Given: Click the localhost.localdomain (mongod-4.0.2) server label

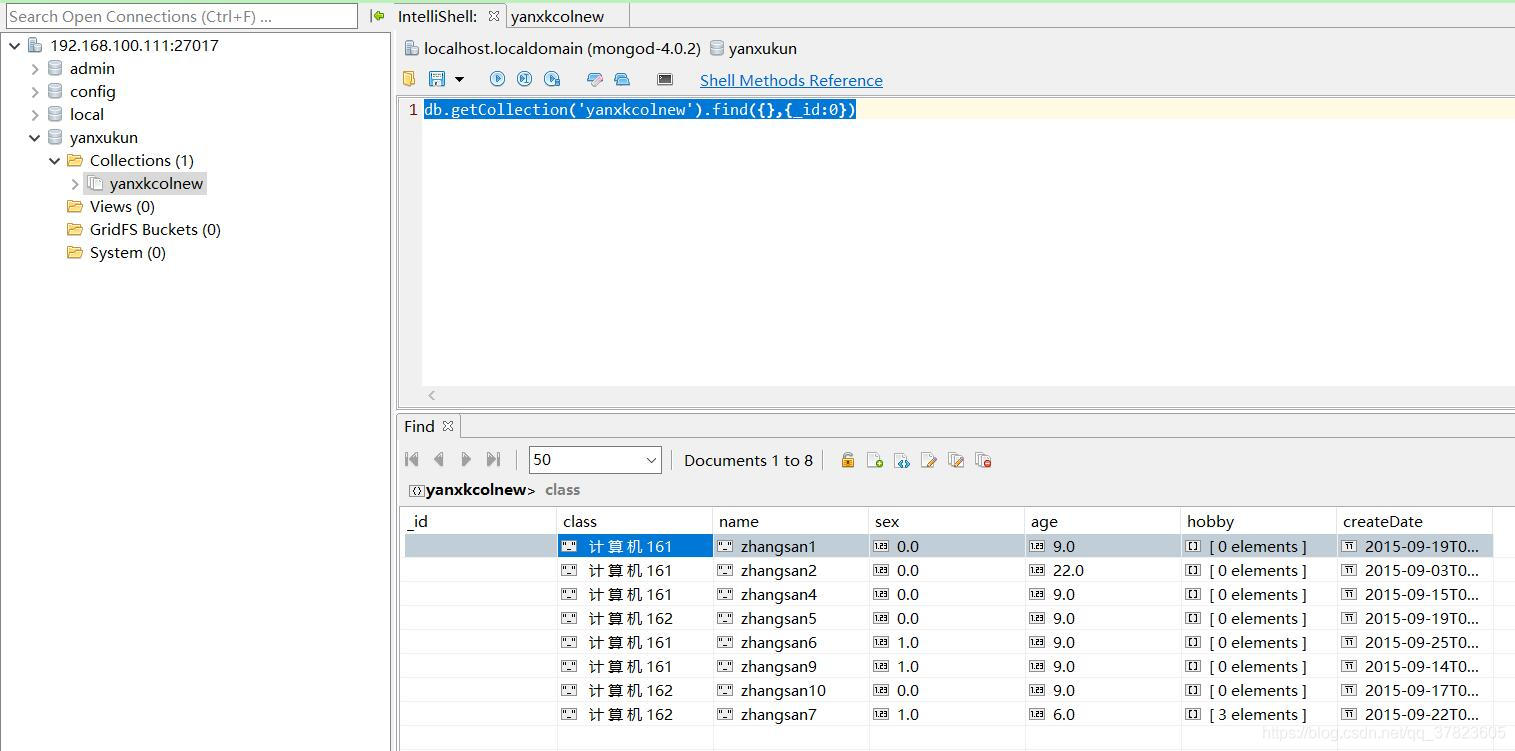Looking at the screenshot, I should tap(562, 48).
